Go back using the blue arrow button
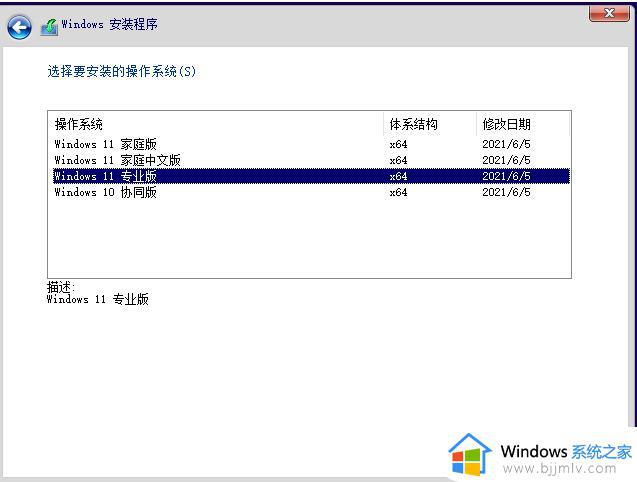The height and width of the screenshot is (482, 637). (19, 27)
